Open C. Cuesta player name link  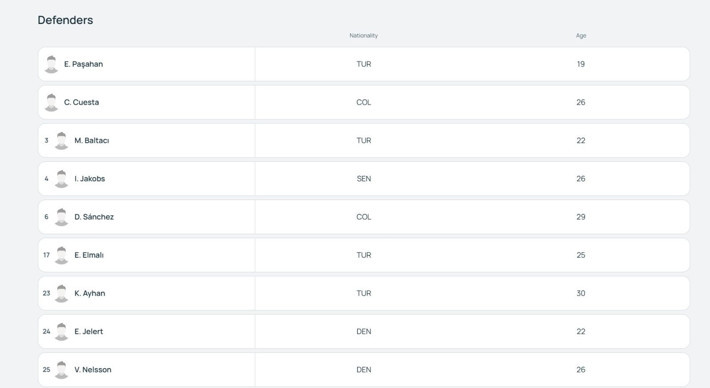(81, 102)
